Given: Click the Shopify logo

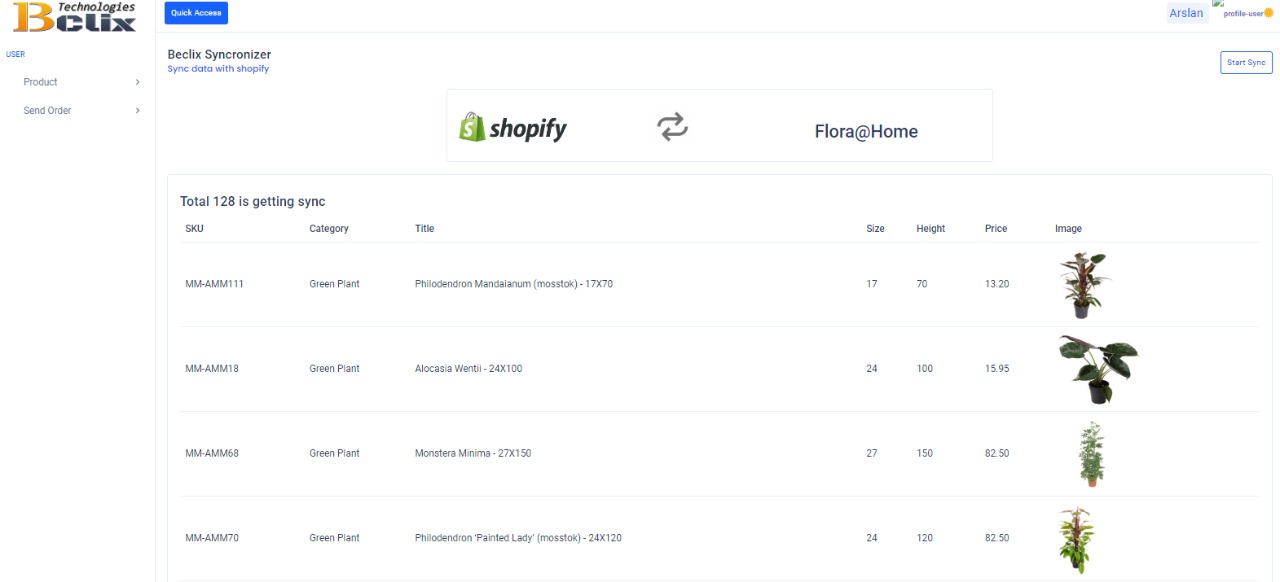Looking at the screenshot, I should point(513,127).
